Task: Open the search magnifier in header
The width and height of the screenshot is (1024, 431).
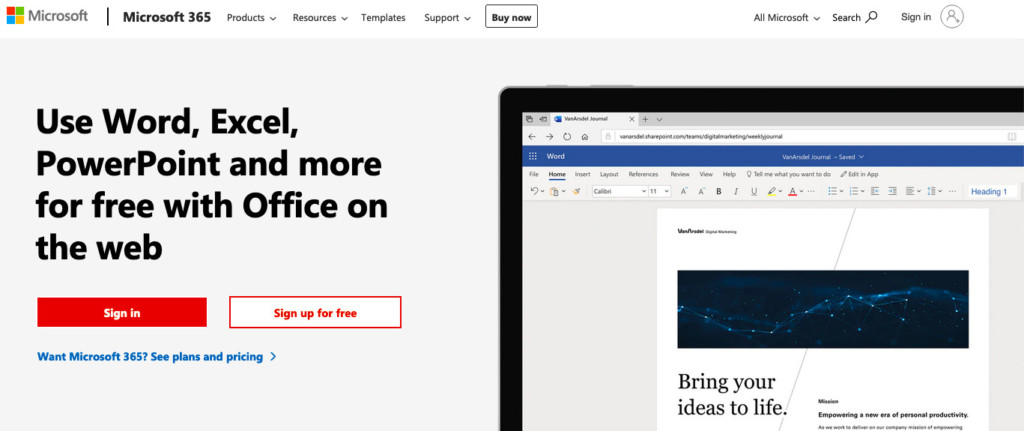Action: tap(871, 18)
